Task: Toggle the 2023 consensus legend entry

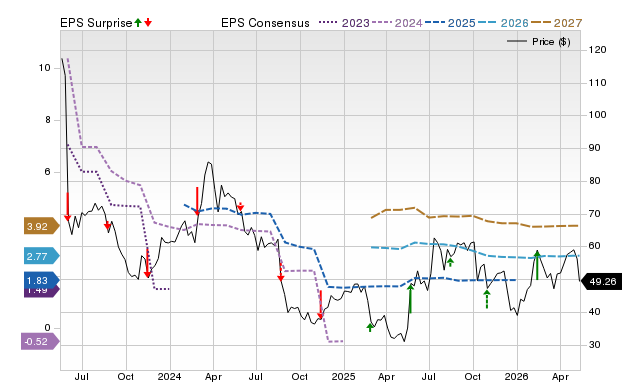Action: tap(344, 23)
